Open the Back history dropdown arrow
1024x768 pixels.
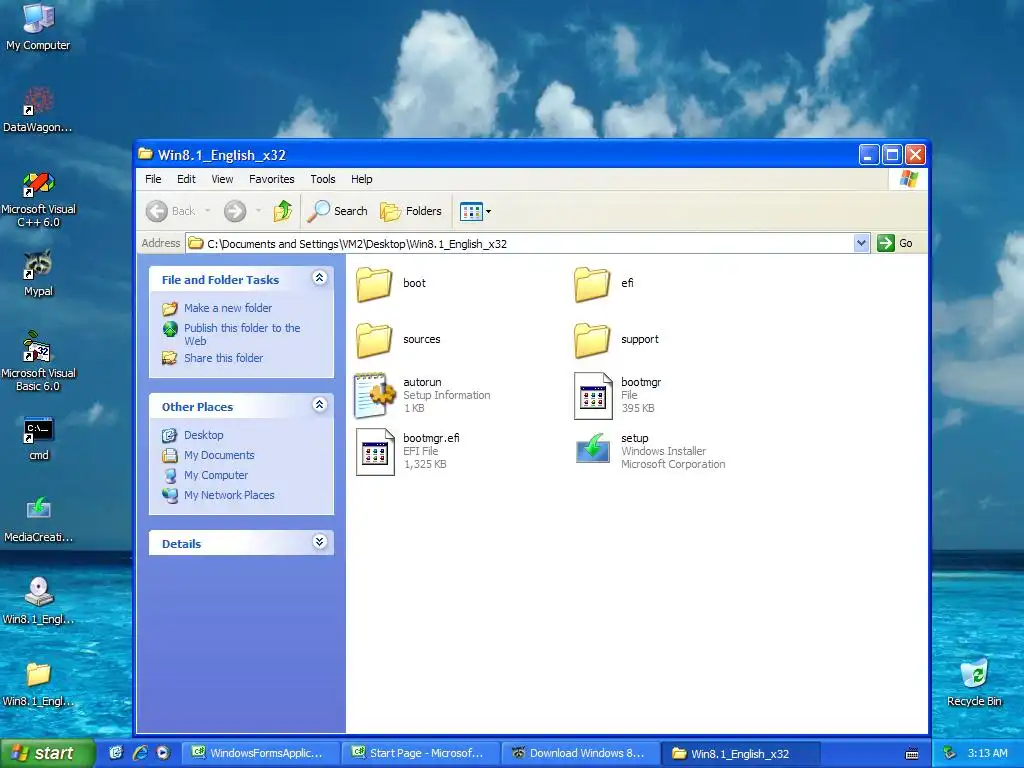point(208,211)
